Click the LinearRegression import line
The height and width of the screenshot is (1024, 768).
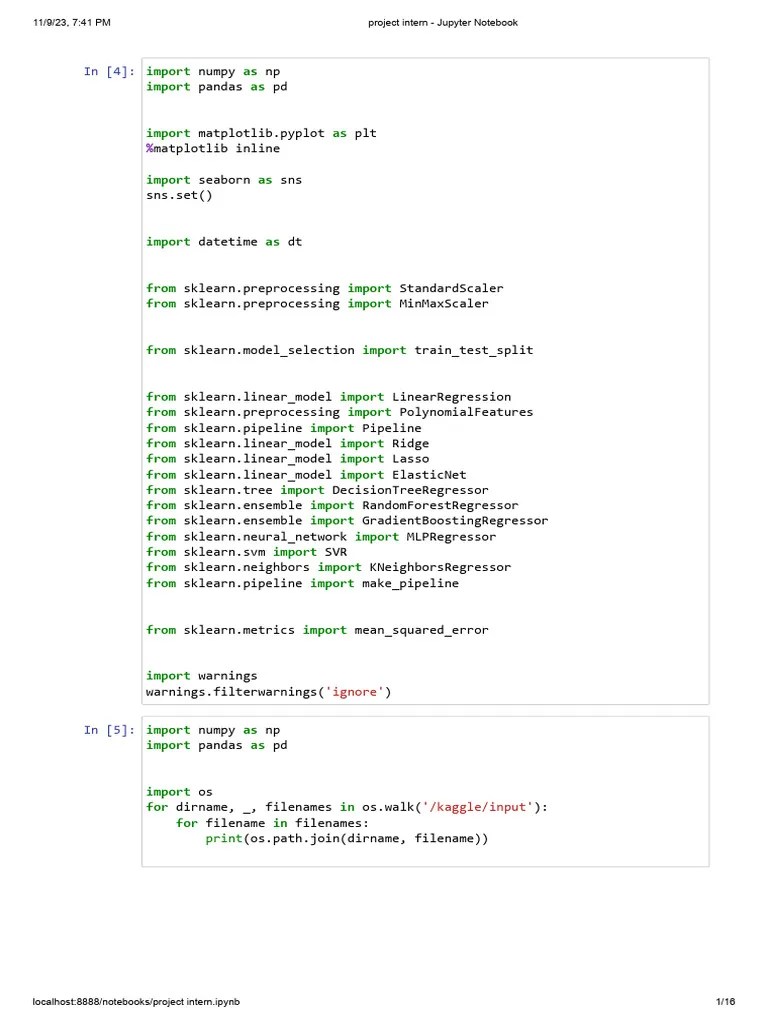328,397
